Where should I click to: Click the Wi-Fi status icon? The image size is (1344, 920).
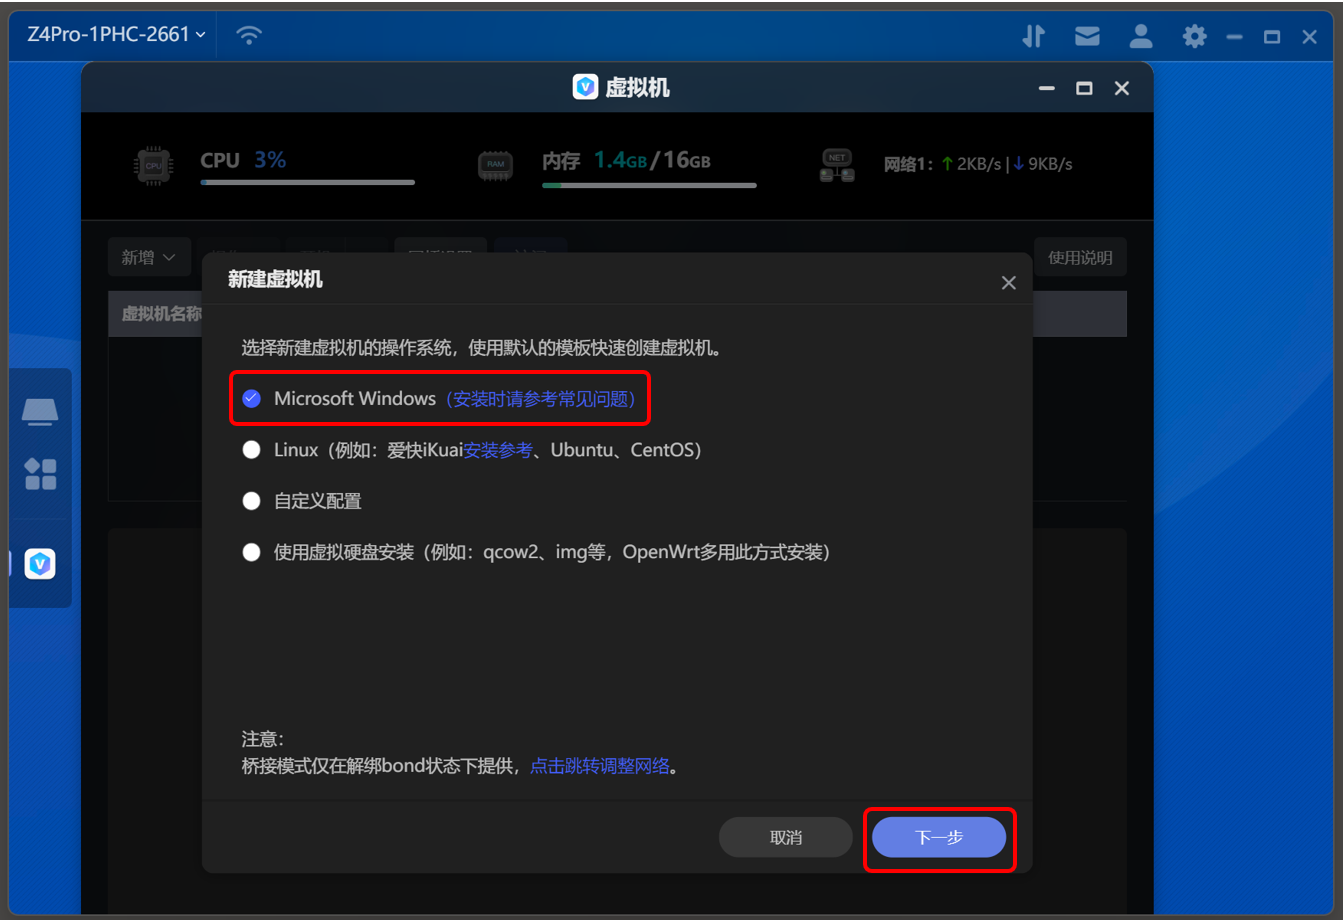click(247, 33)
